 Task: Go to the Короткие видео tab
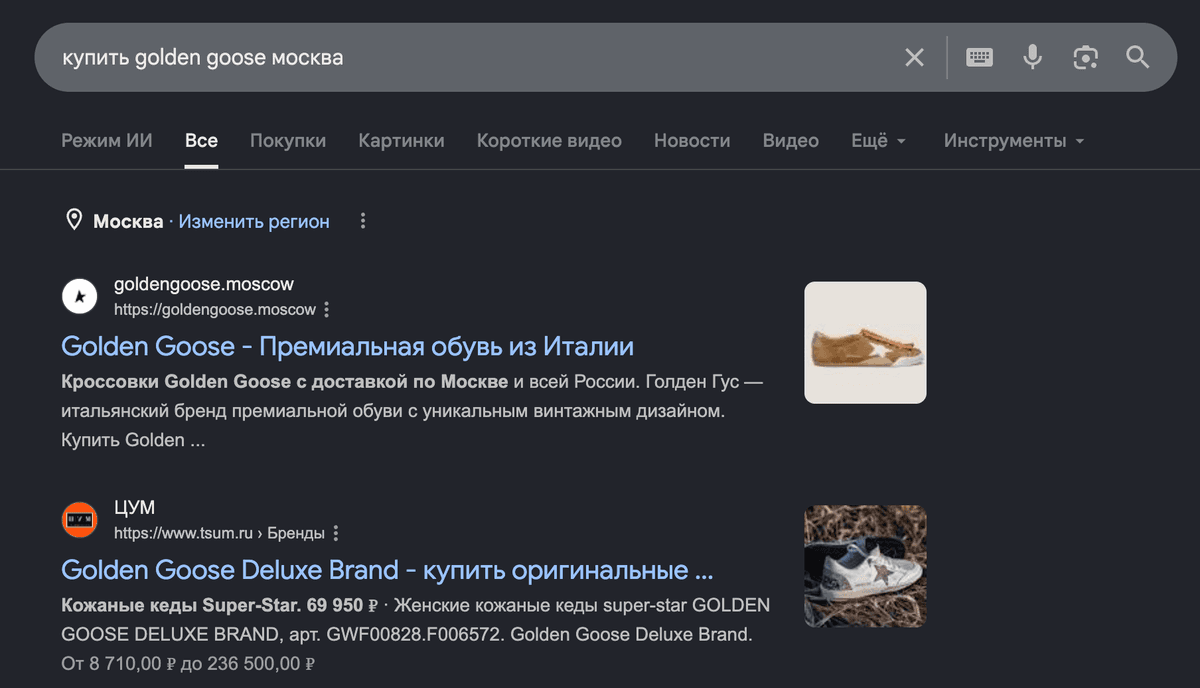point(549,141)
